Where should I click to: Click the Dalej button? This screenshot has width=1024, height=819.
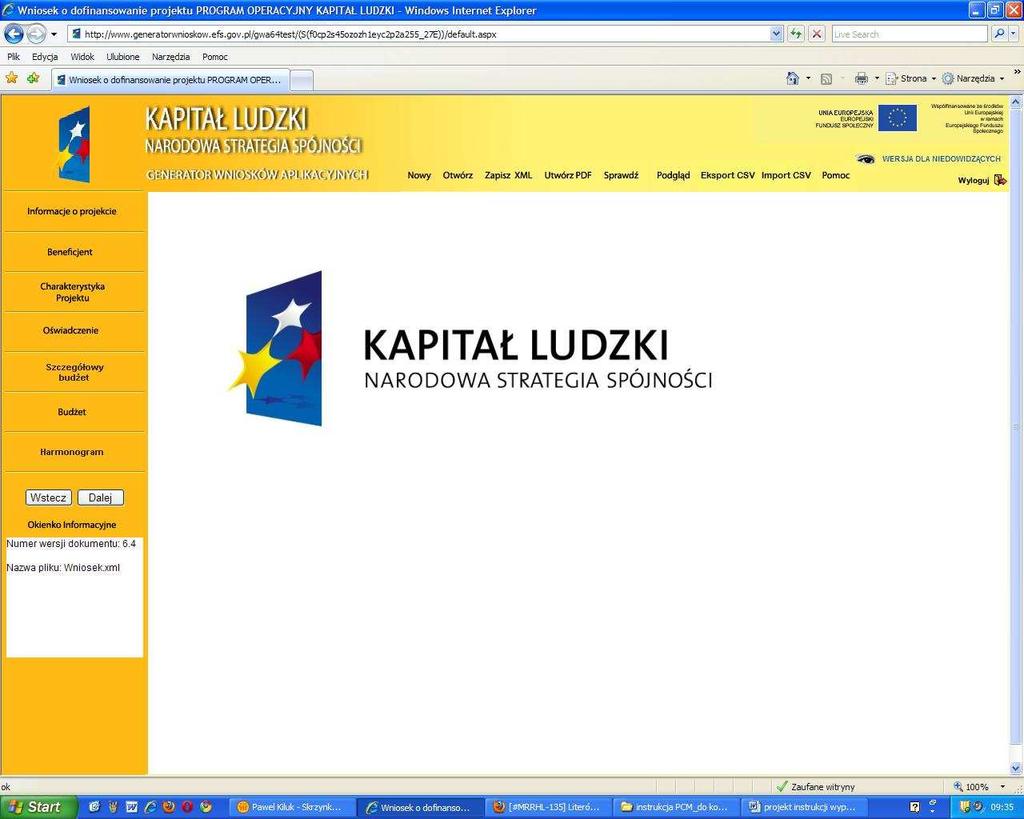click(100, 498)
